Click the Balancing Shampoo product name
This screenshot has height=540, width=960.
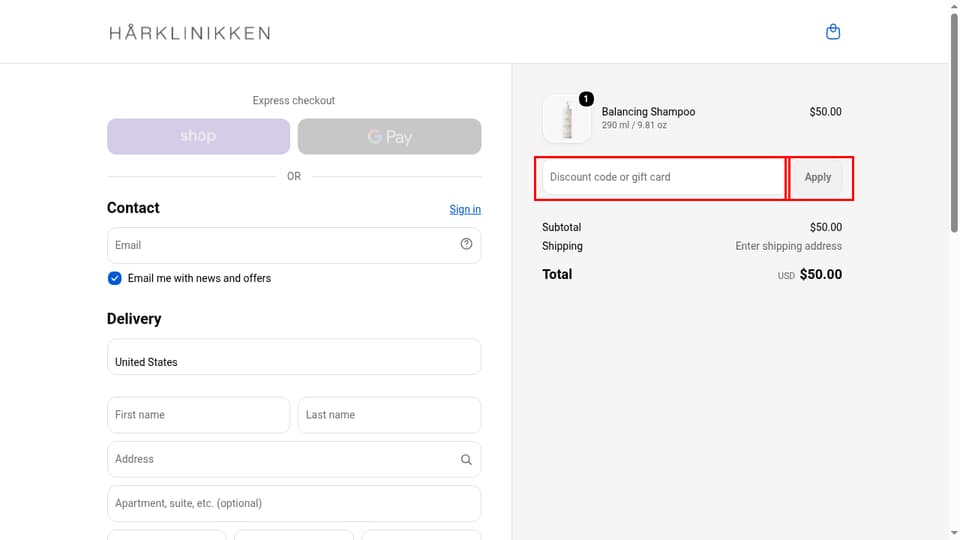[x=648, y=111]
